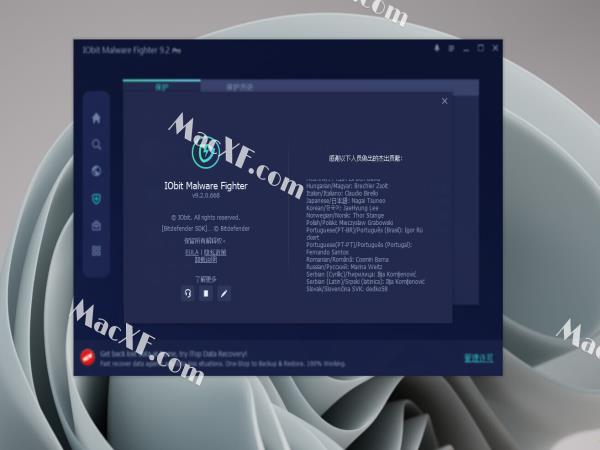Select the Italian/Italiano translator row
The height and width of the screenshot is (450, 600).
tap(342, 193)
